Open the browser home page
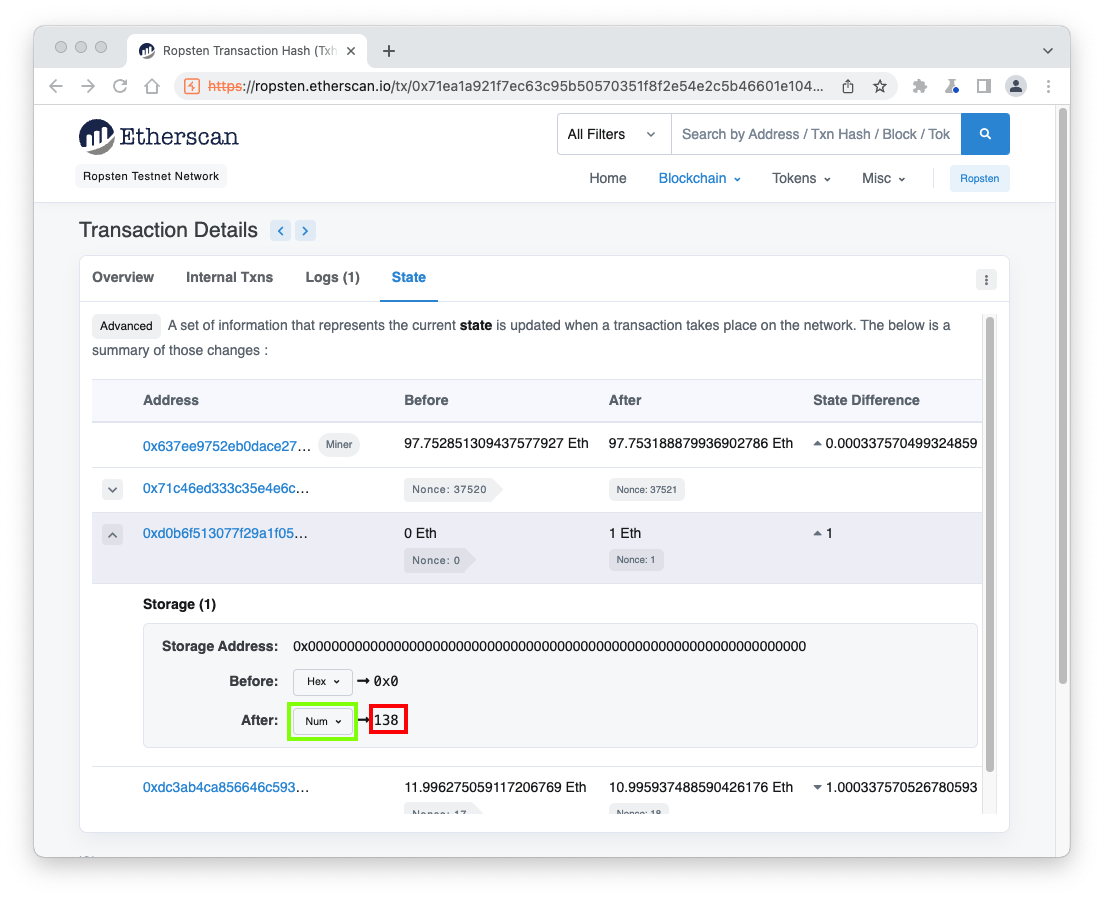The image size is (1104, 899). pos(152,86)
